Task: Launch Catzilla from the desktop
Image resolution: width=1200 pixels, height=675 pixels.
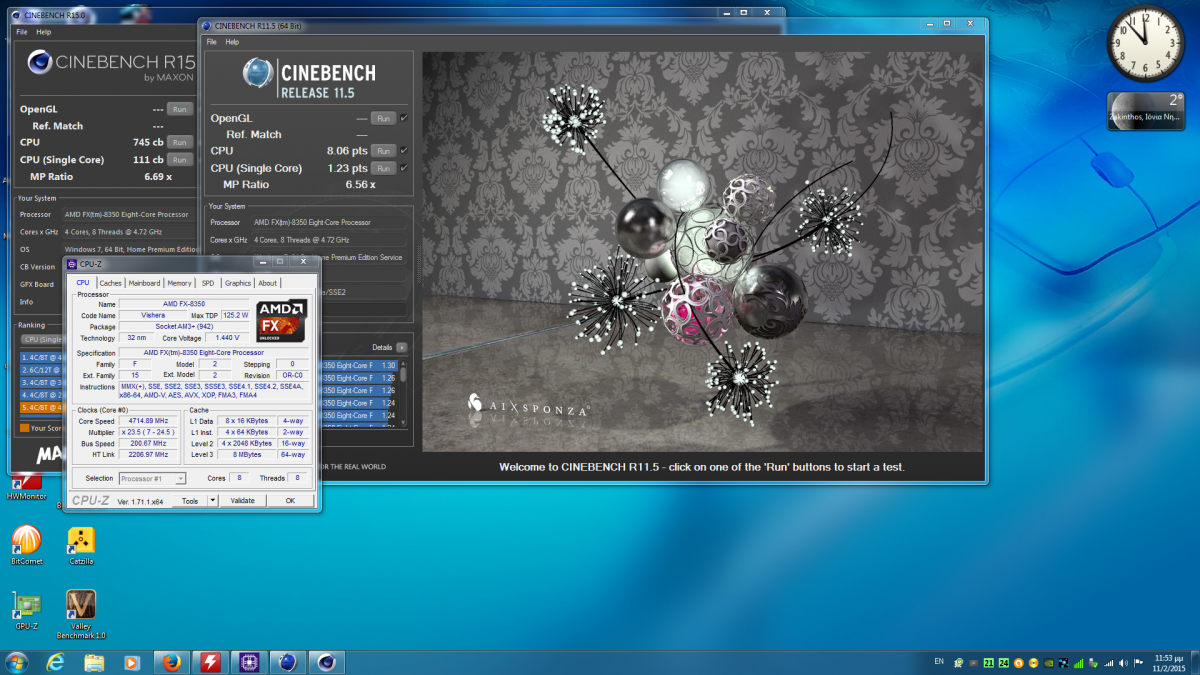Action: tap(81, 545)
